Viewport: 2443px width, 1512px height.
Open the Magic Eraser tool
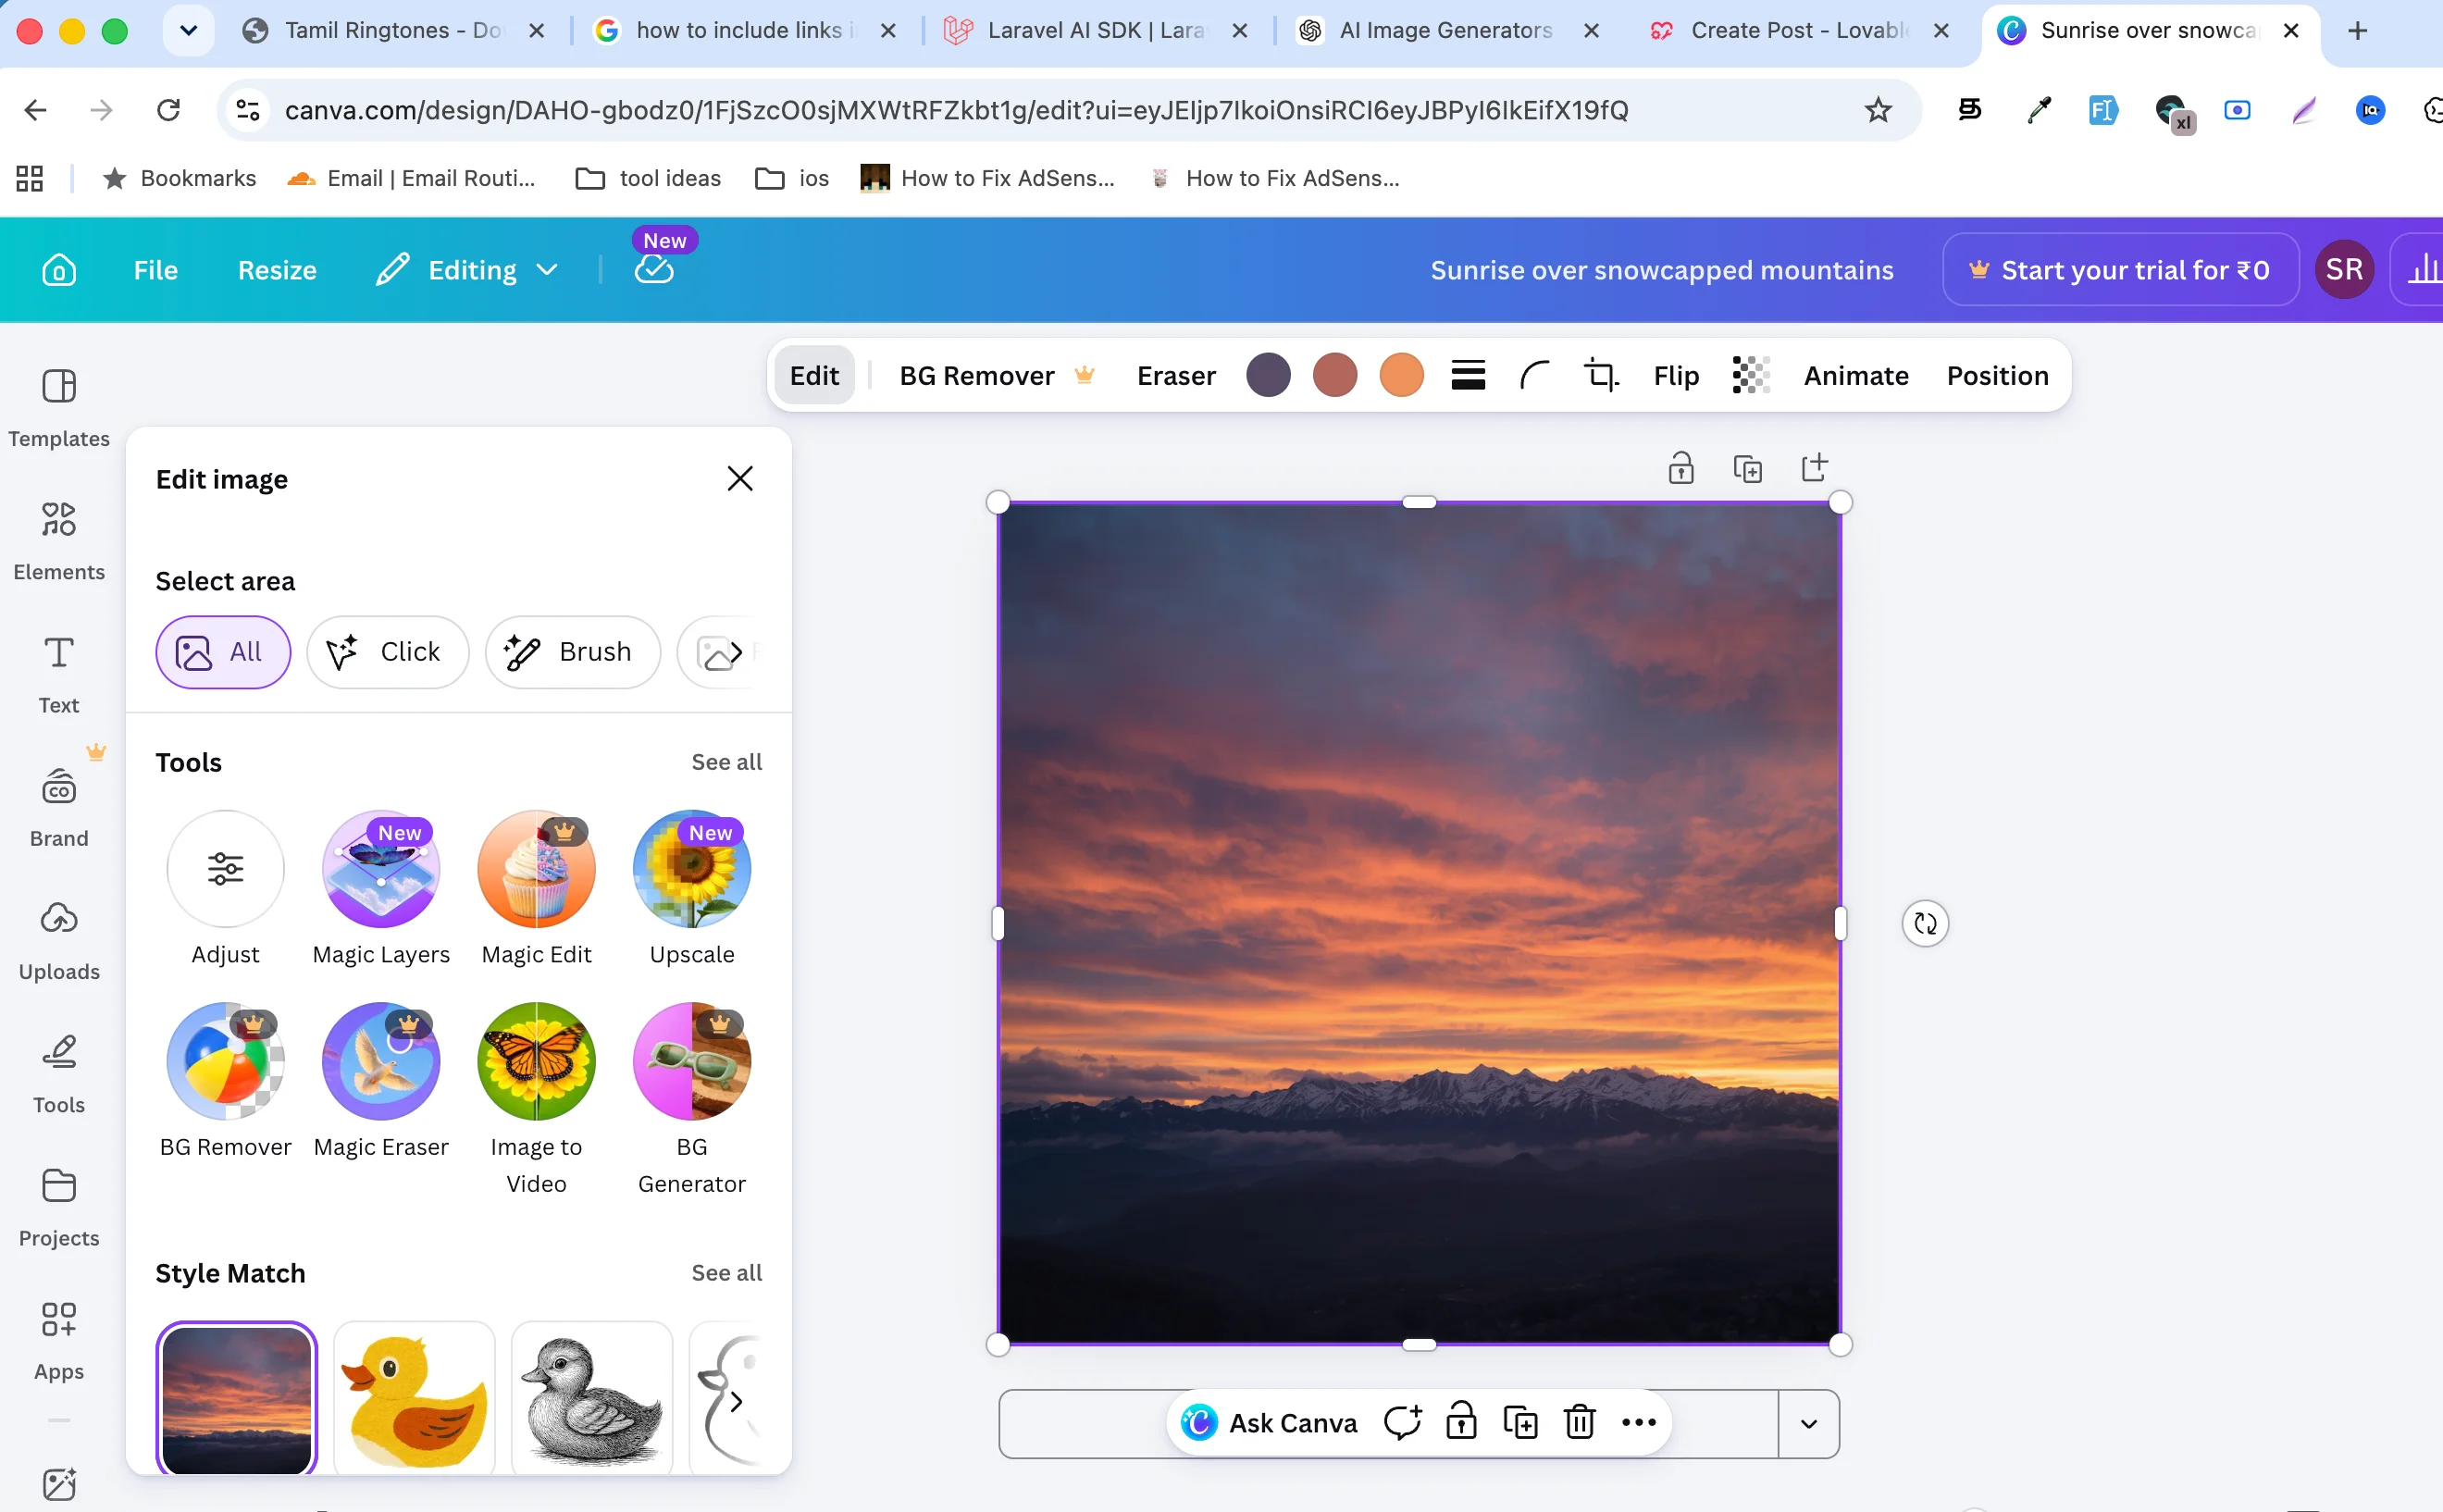pyautogui.click(x=381, y=1080)
